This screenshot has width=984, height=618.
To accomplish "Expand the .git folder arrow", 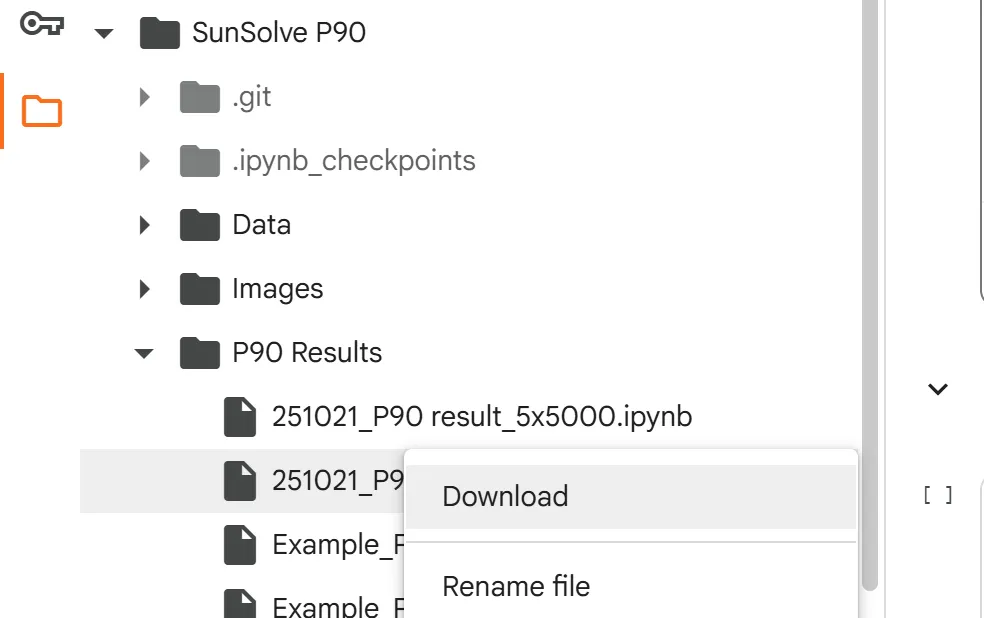I will [x=145, y=97].
